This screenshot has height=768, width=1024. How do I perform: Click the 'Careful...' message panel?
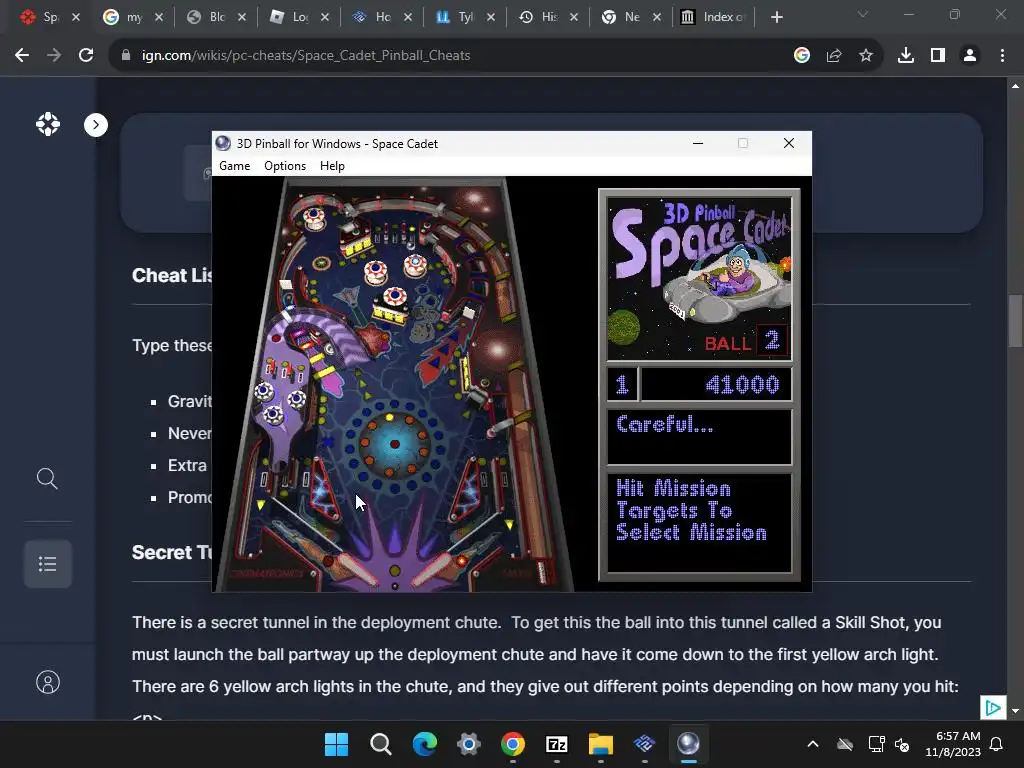point(699,437)
